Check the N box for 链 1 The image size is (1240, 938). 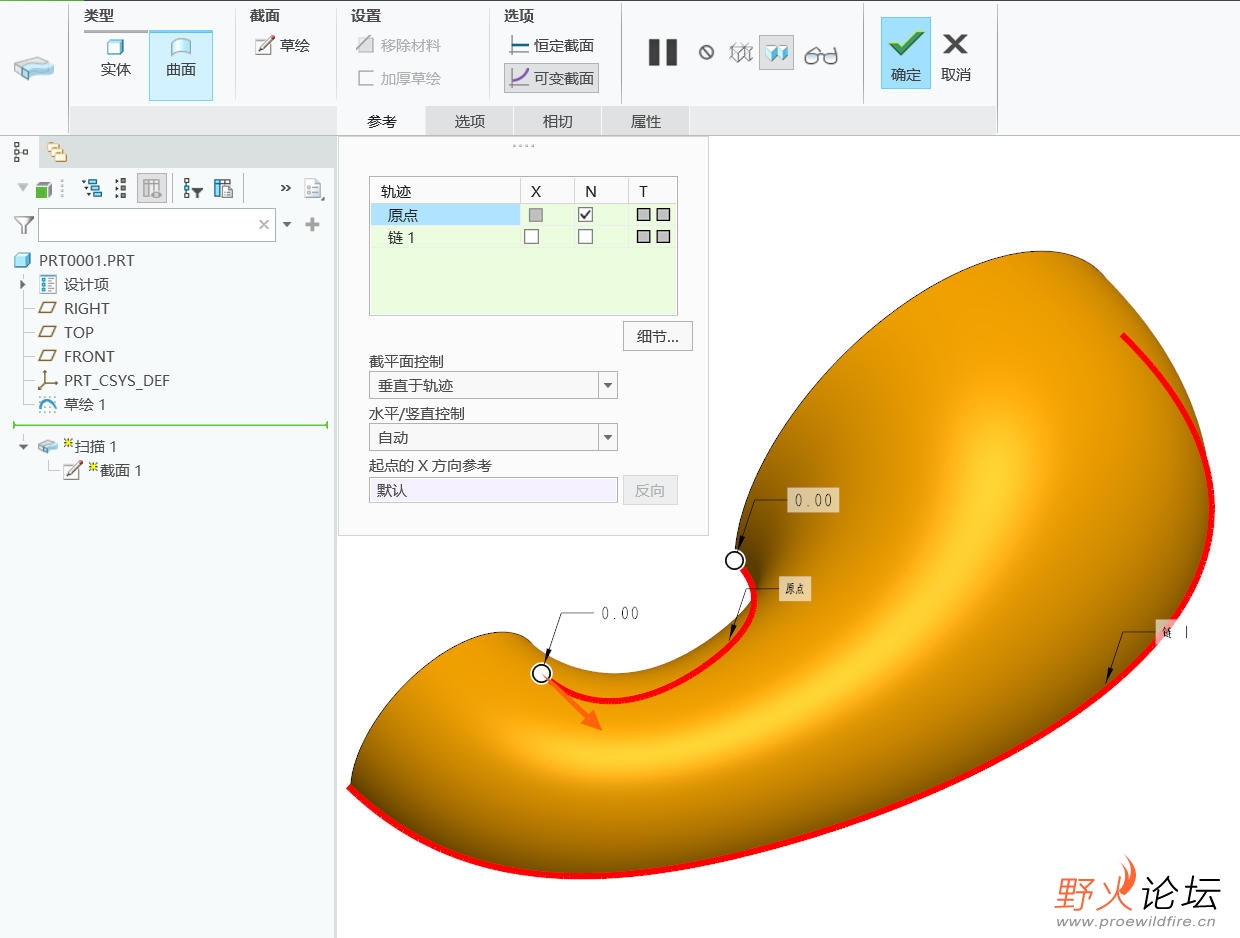[x=586, y=237]
